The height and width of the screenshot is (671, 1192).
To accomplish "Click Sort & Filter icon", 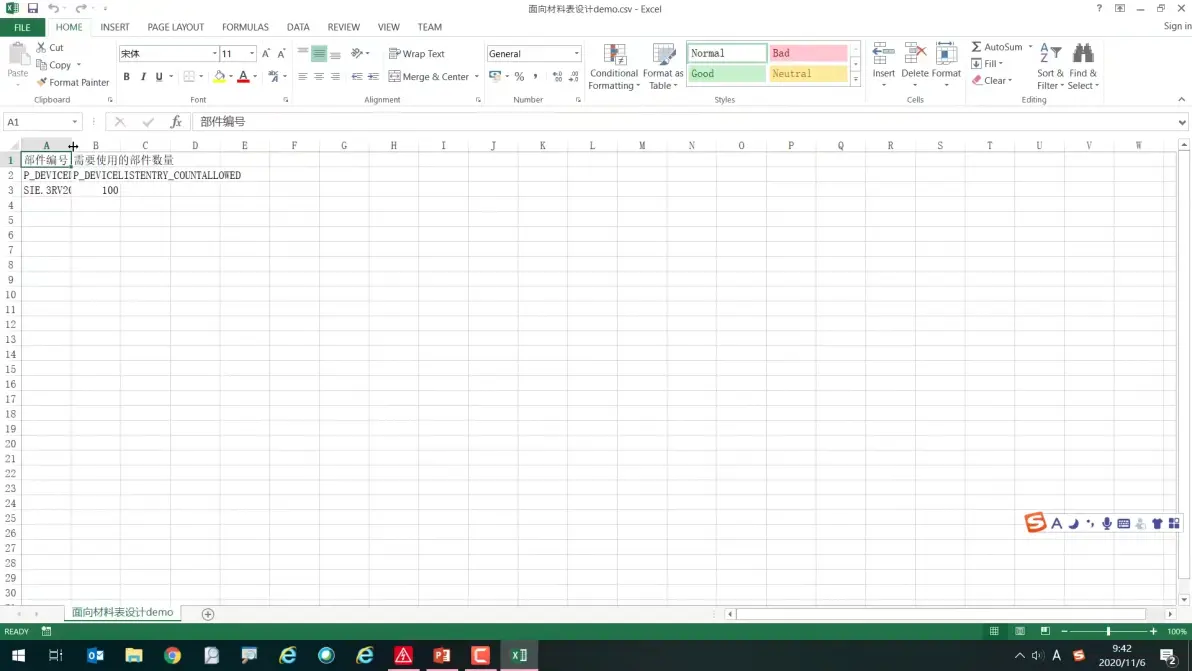I will click(1051, 54).
